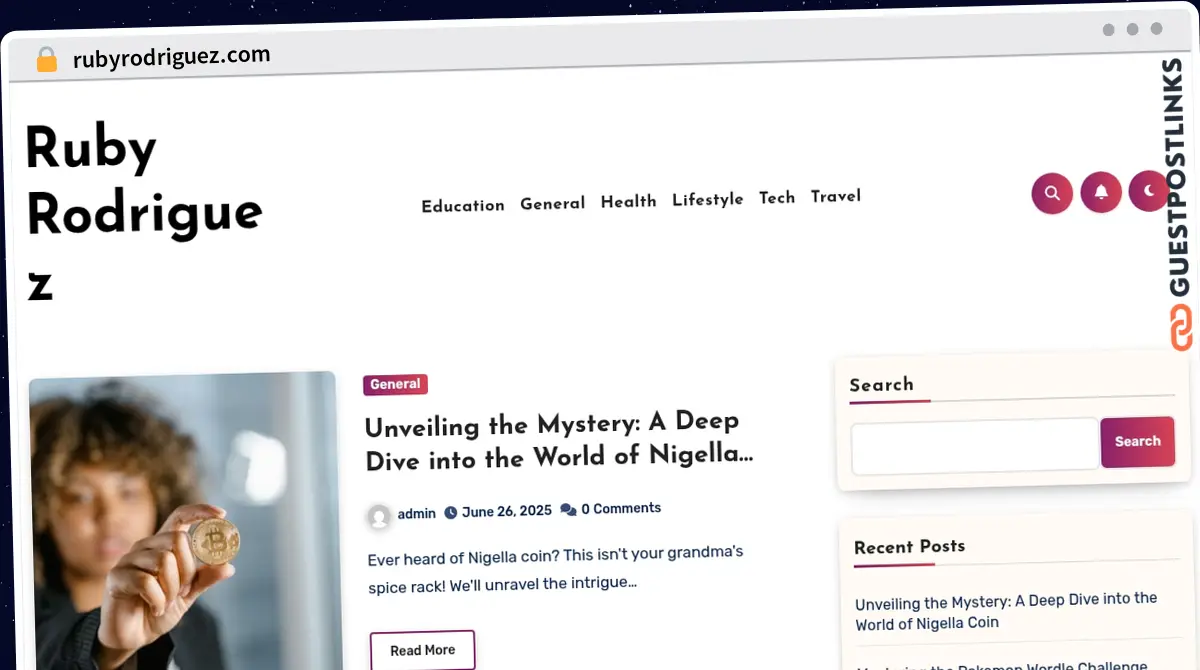
Task: Open the Tech navigation item
Action: click(777, 197)
